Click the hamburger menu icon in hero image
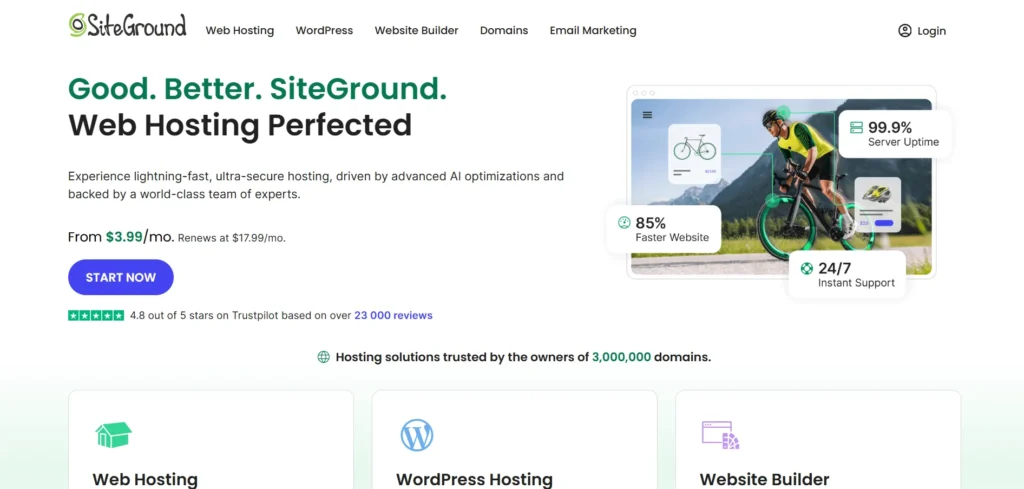The width and height of the screenshot is (1024, 489). click(647, 115)
